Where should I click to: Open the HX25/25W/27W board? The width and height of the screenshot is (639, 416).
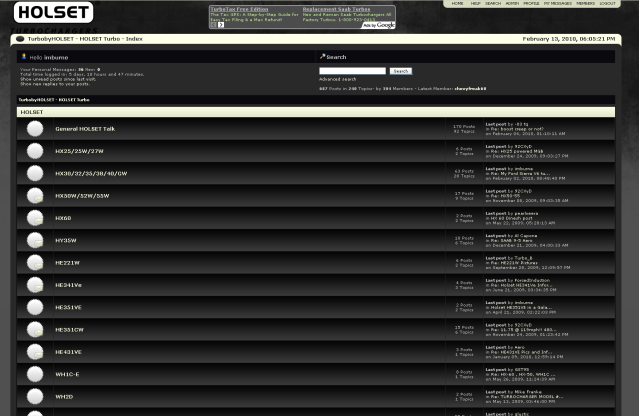point(79,151)
